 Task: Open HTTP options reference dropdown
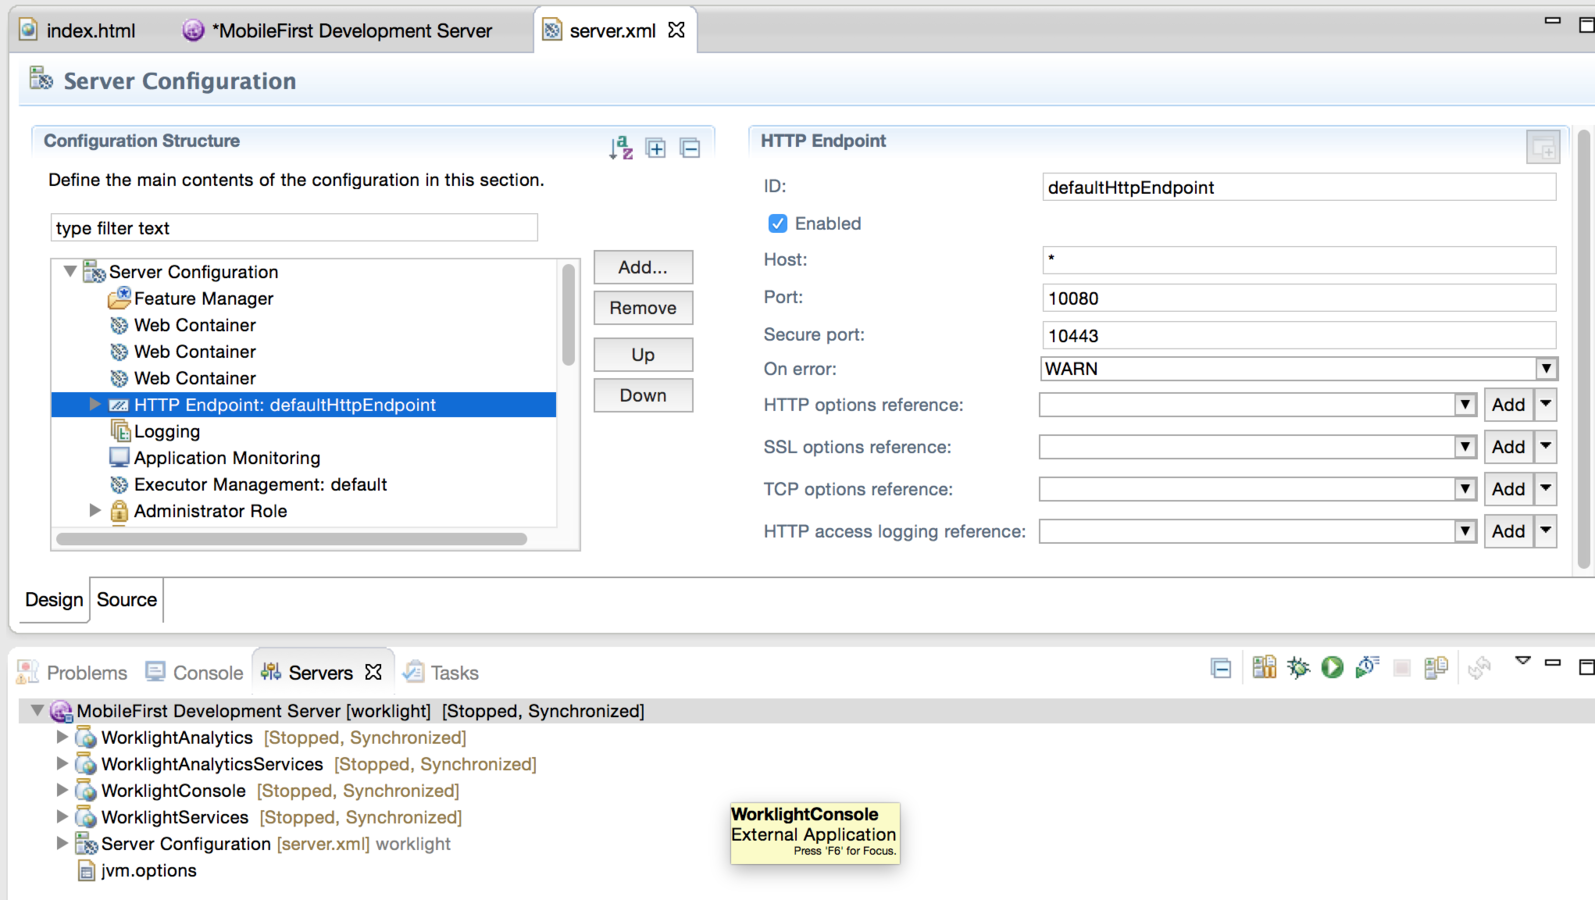coord(1465,405)
